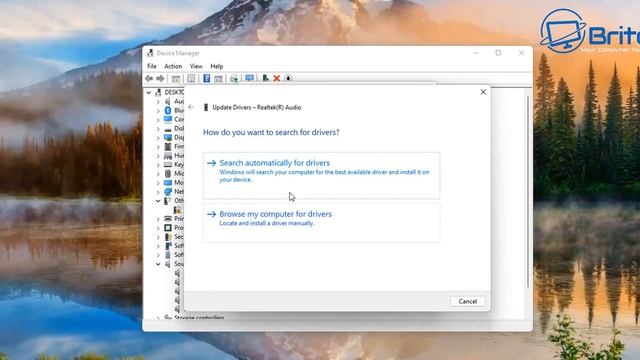Expand the Monitors tree category

[x=158, y=183]
